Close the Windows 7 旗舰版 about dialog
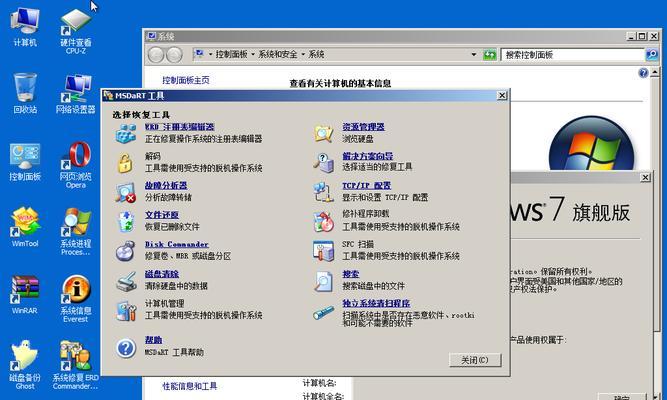 click(x=645, y=177)
